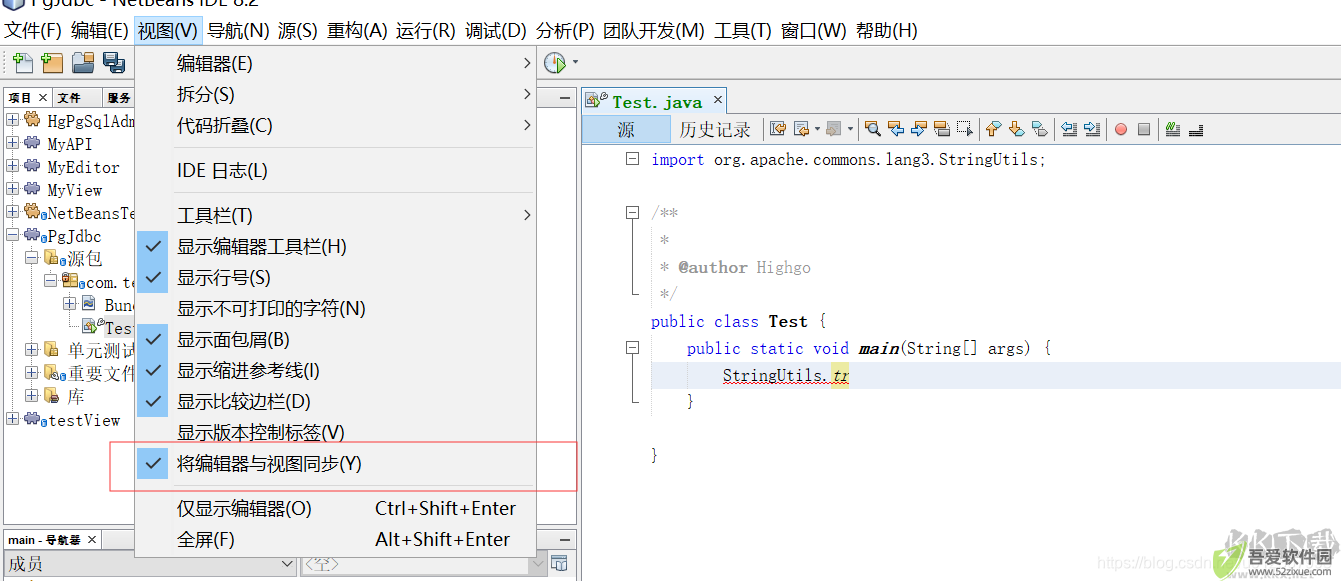Close the Test.java editor tab
The width and height of the screenshot is (1341, 581).
(716, 101)
